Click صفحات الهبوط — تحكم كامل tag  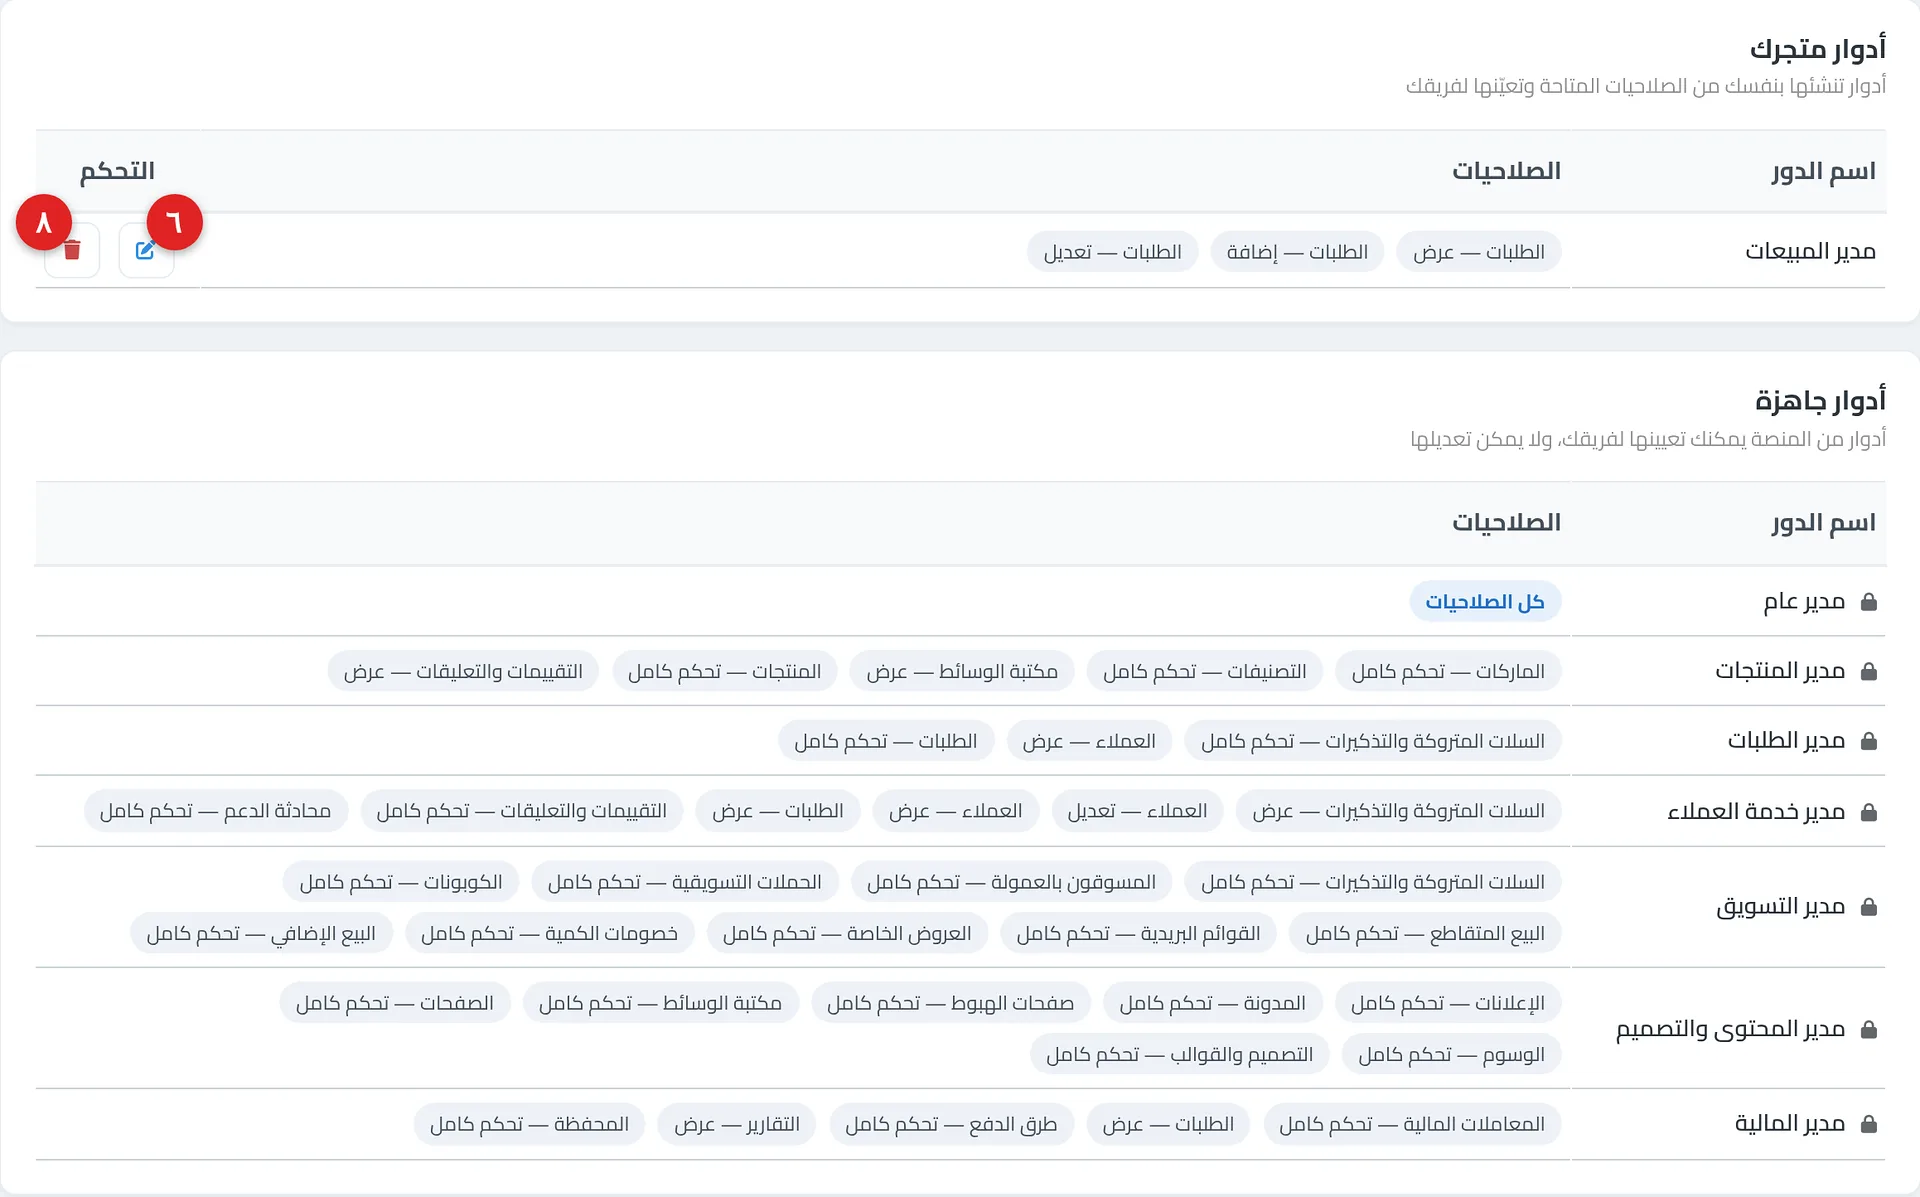950,1003
